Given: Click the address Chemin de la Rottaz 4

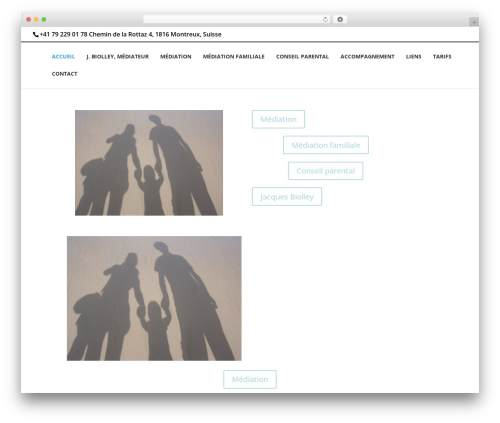Looking at the screenshot, I should pyautogui.click(x=121, y=34).
